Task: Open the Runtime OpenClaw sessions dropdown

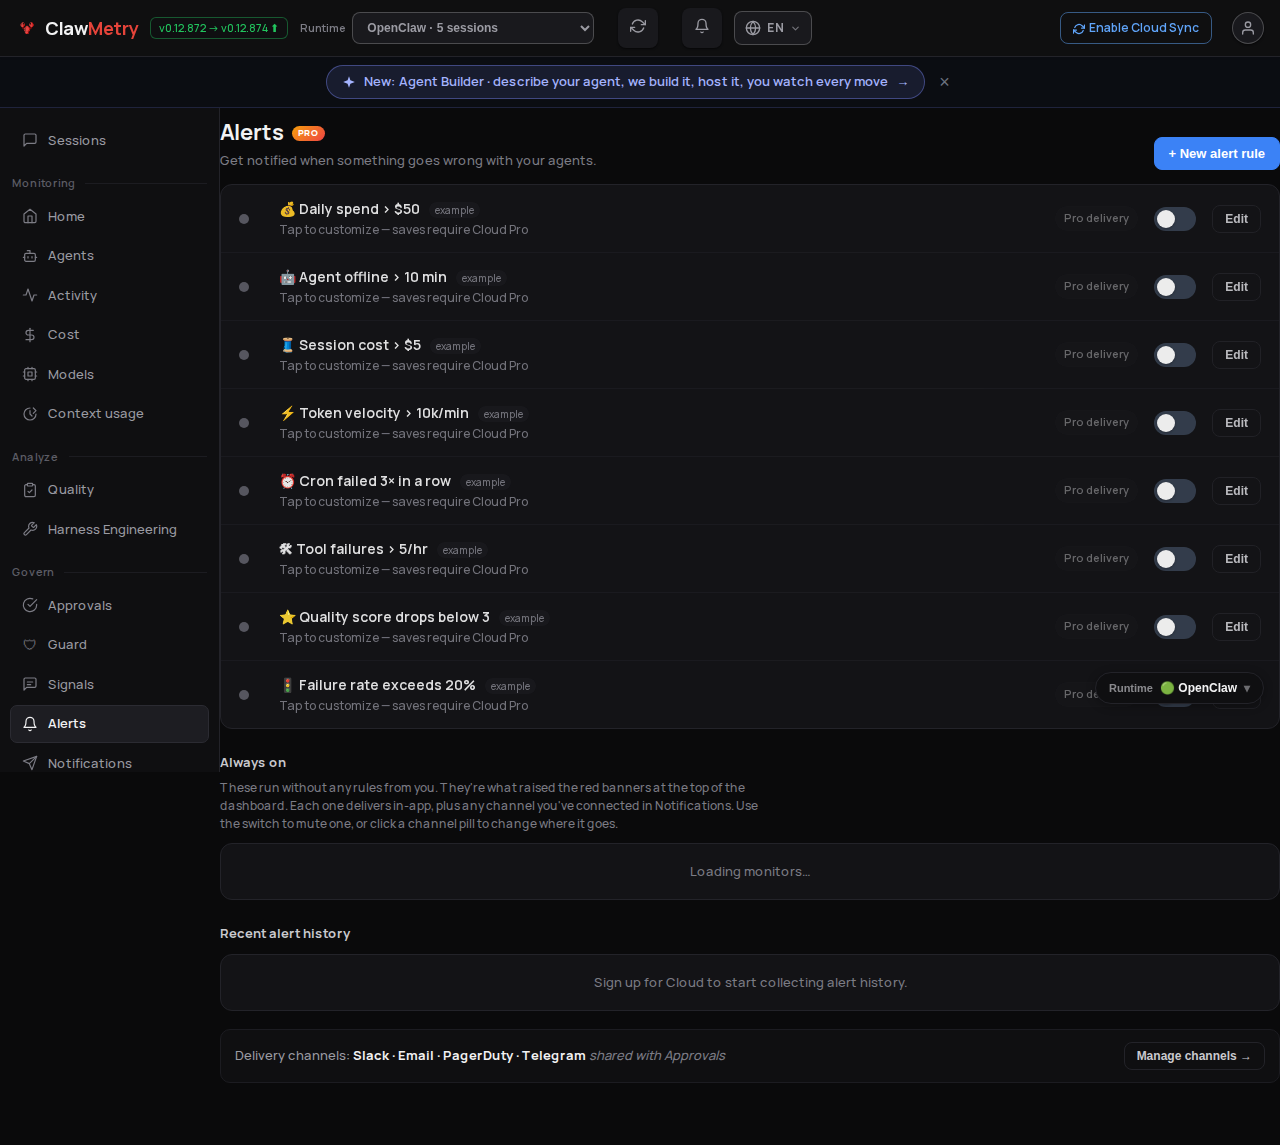Action: point(473,28)
